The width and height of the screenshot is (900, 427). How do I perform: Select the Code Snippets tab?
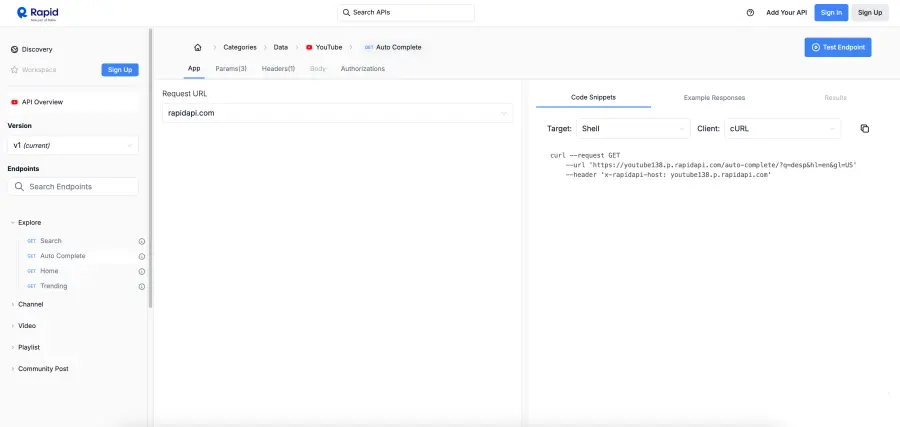593,98
